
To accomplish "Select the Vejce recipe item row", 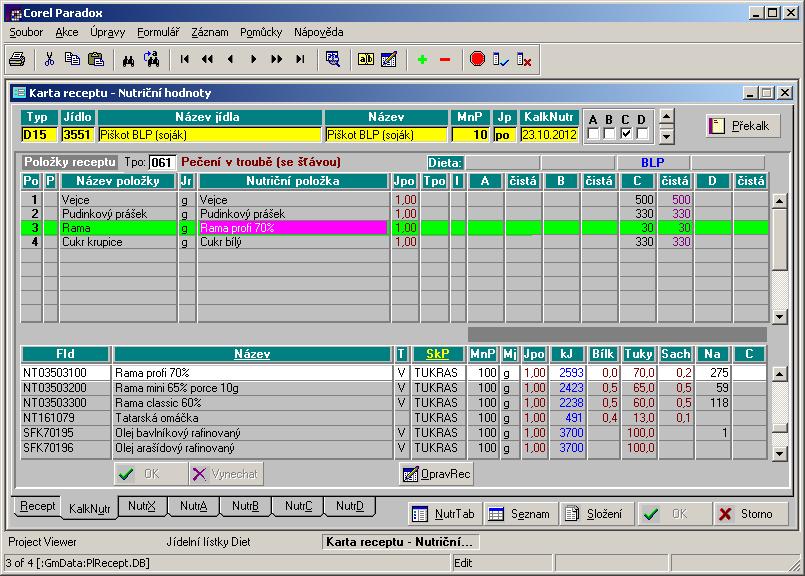I will pos(394,200).
